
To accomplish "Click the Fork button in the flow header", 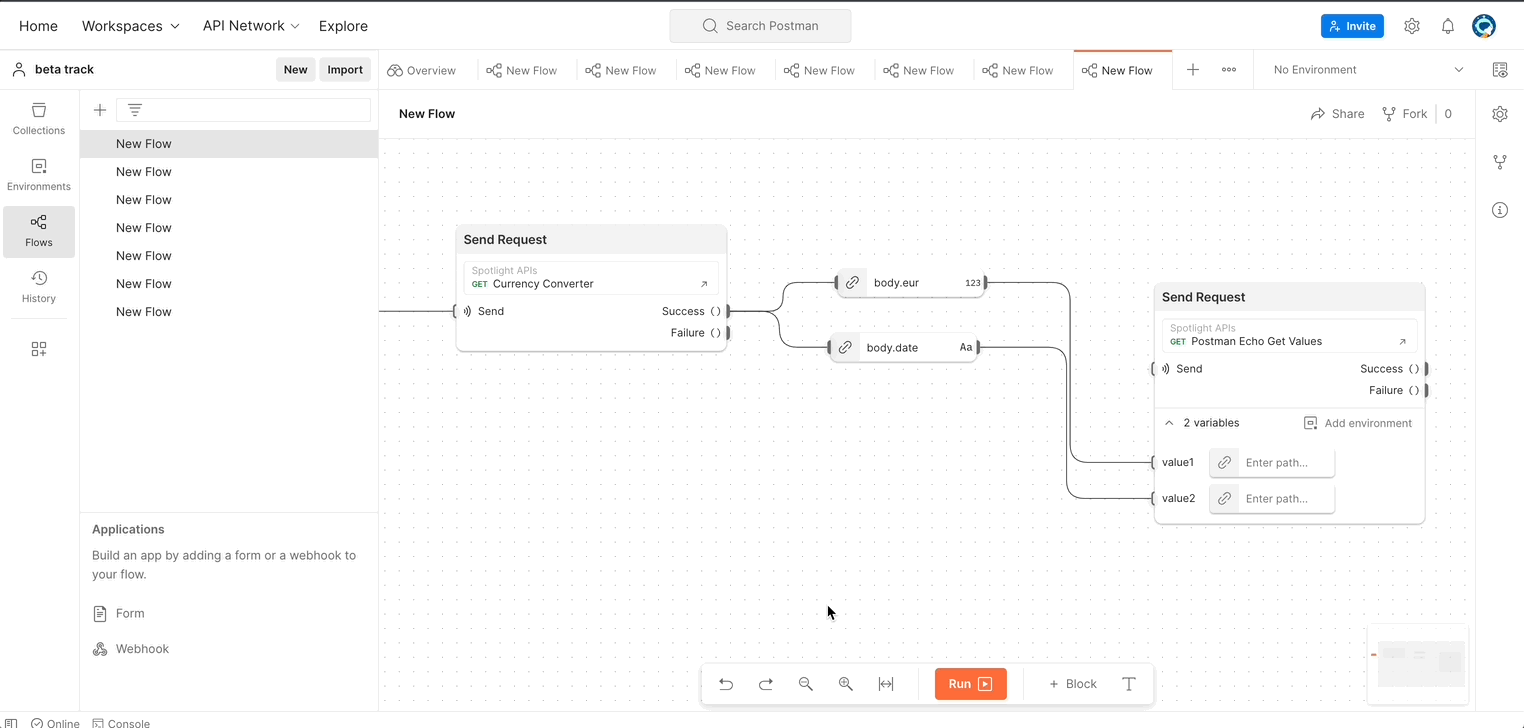I will tap(1404, 113).
